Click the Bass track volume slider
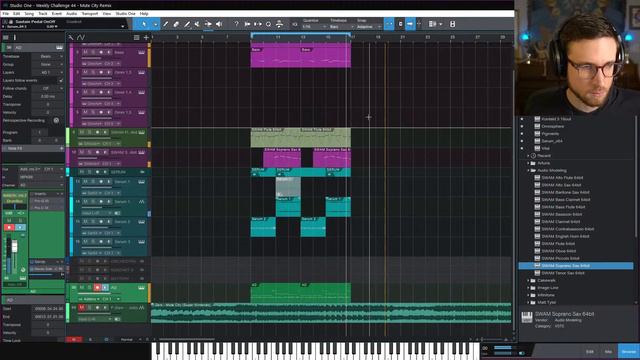Screen dimensions: 640x360 tap(96, 58)
